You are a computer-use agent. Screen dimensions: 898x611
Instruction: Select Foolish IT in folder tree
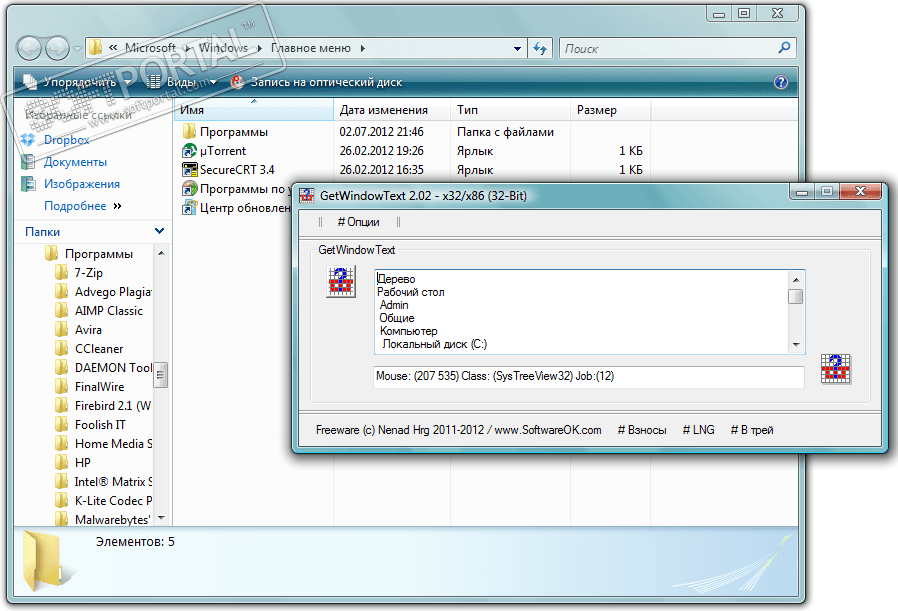click(100, 424)
